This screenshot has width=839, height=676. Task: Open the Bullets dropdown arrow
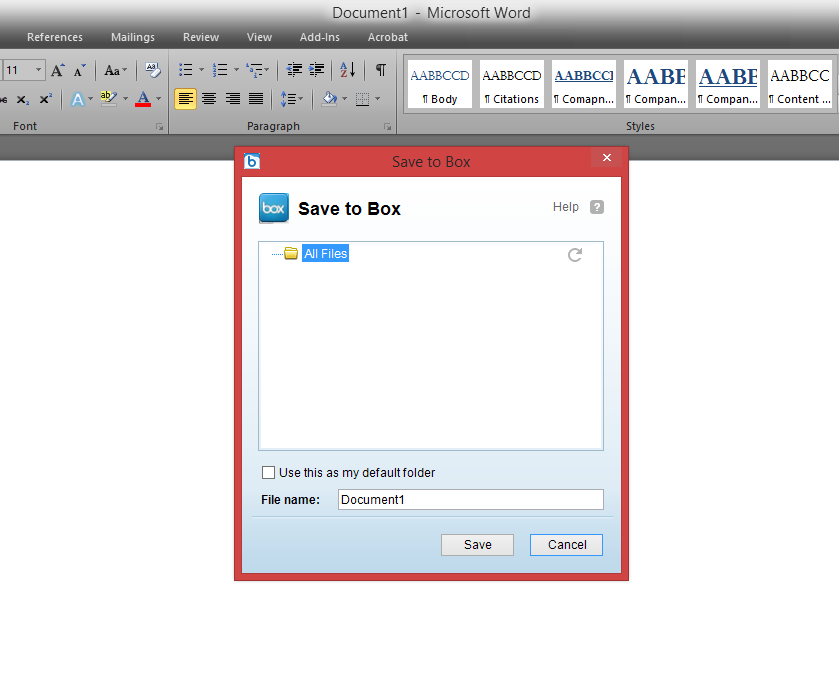coord(201,70)
